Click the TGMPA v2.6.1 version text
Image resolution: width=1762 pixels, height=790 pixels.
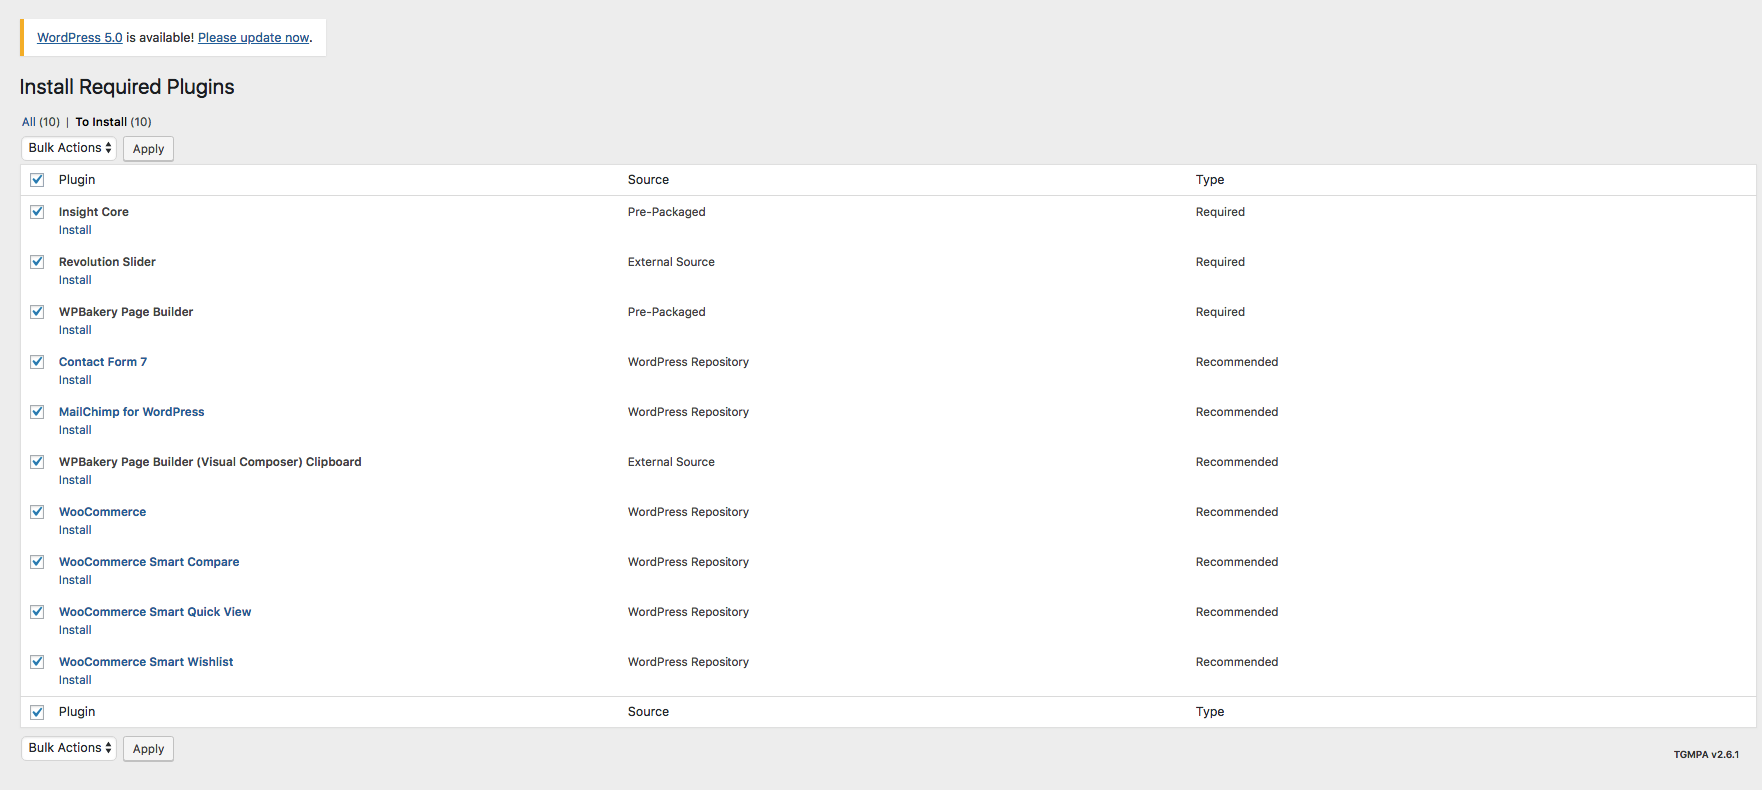point(1706,755)
